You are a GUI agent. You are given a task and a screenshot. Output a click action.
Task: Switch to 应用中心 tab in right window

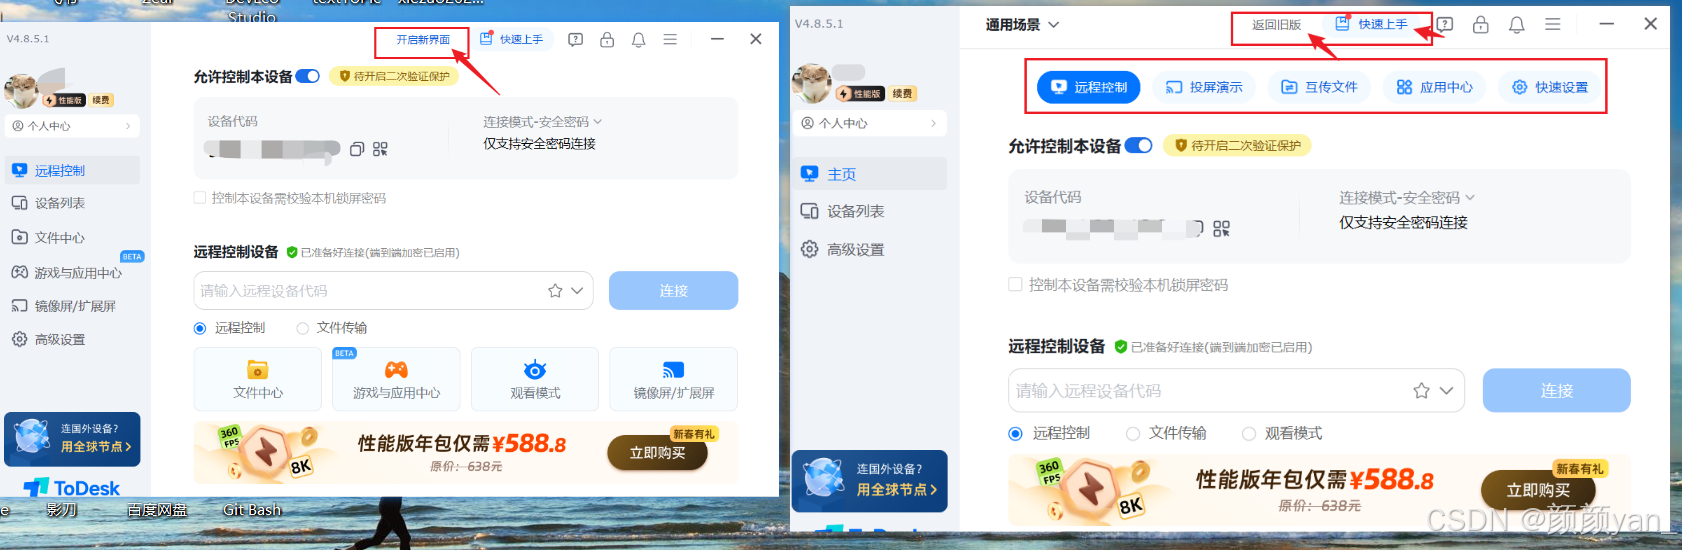(x=1435, y=87)
